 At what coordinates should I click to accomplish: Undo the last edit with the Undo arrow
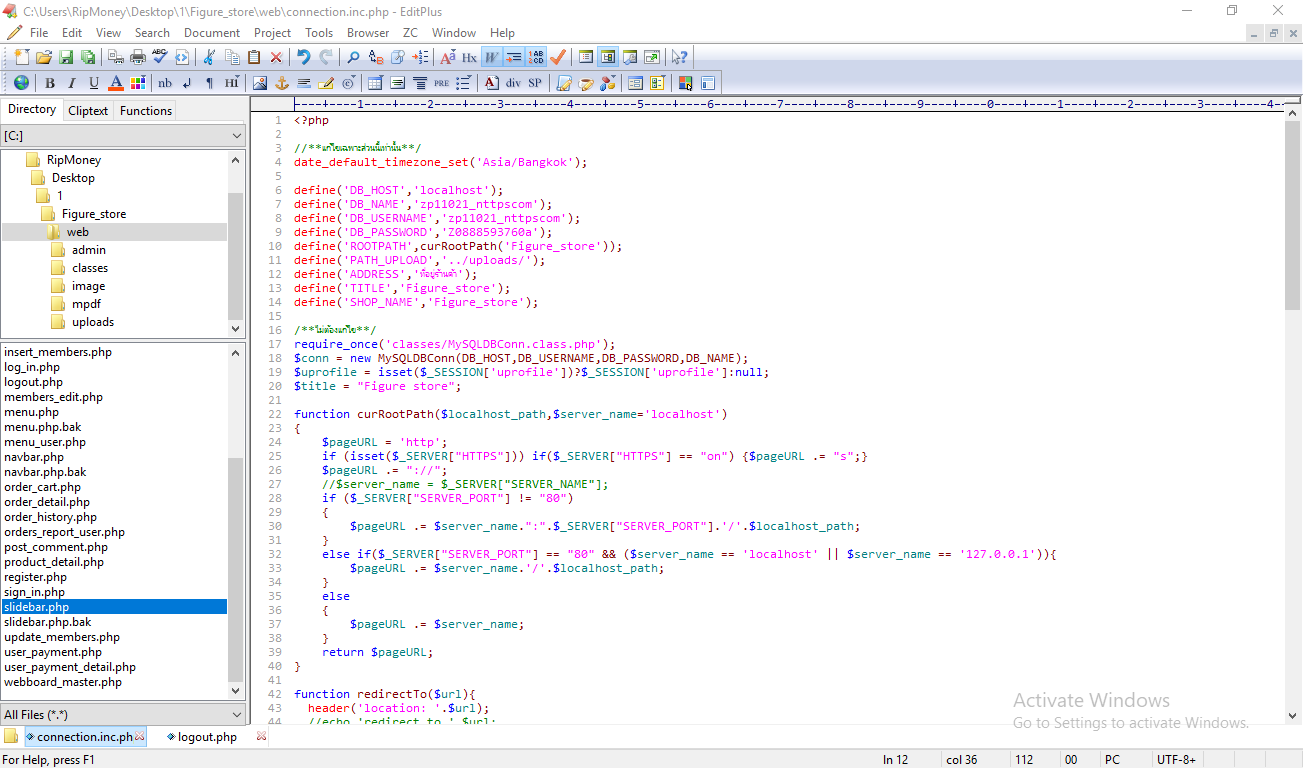(x=303, y=57)
